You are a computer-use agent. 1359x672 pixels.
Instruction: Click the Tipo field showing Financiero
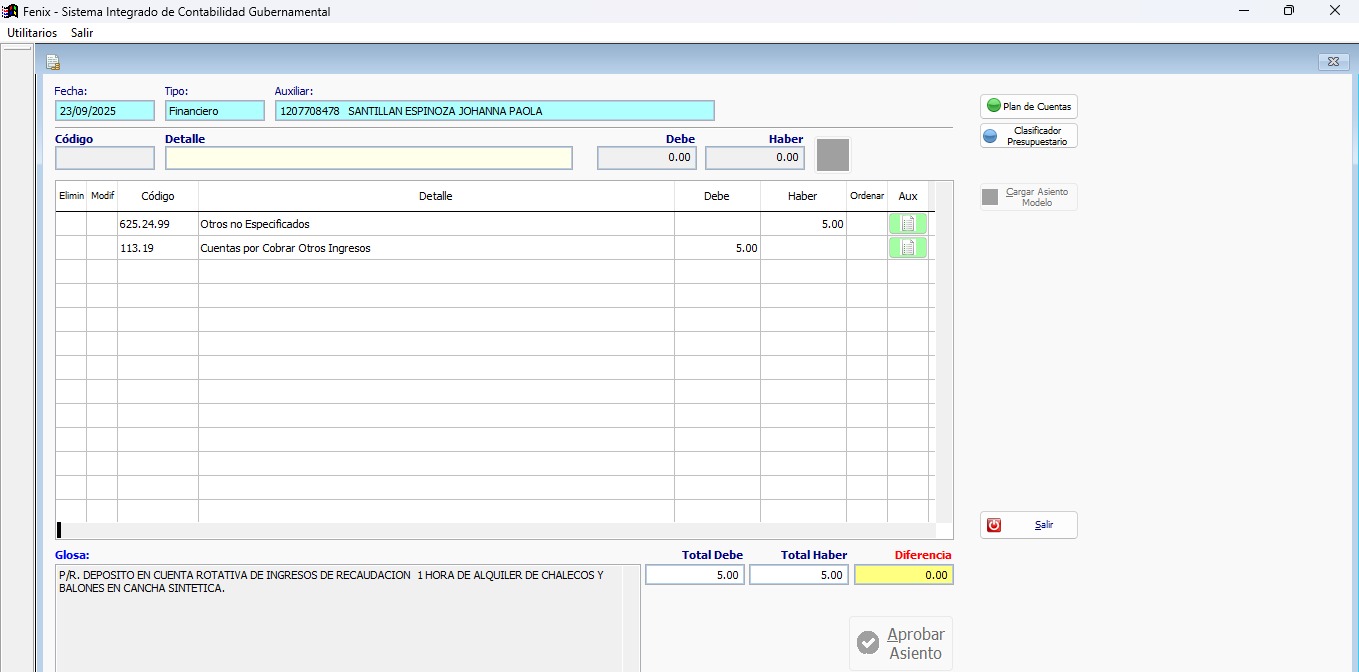214,111
